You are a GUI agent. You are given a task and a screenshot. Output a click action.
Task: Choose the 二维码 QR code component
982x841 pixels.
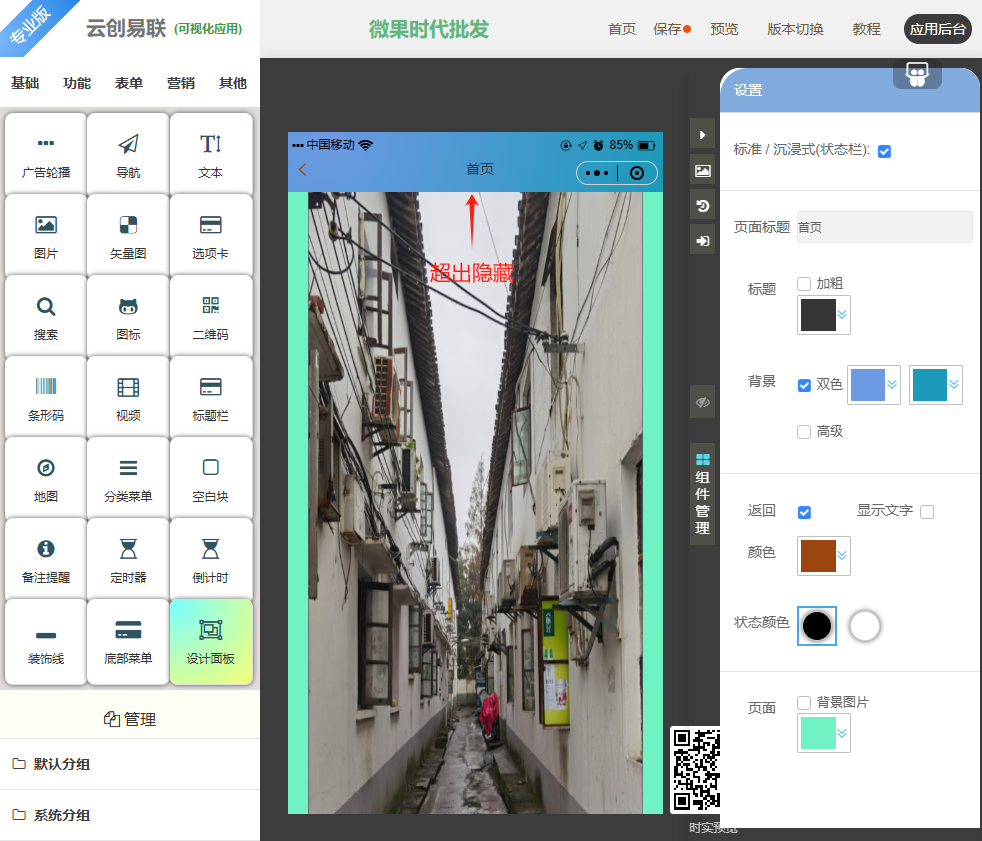click(210, 316)
